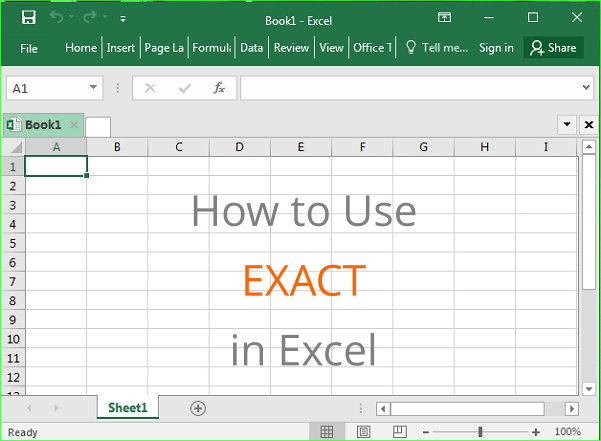
Task: Switch to Page Break Preview icon
Action: click(x=400, y=432)
